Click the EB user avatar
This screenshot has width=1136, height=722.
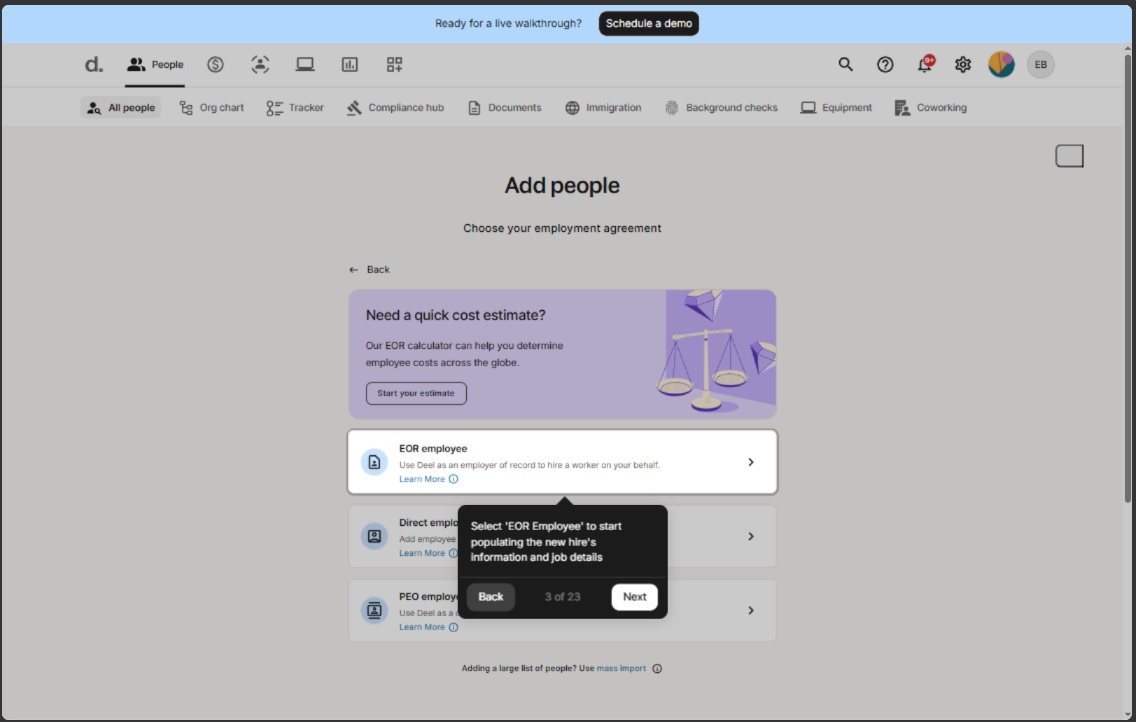1041,65
